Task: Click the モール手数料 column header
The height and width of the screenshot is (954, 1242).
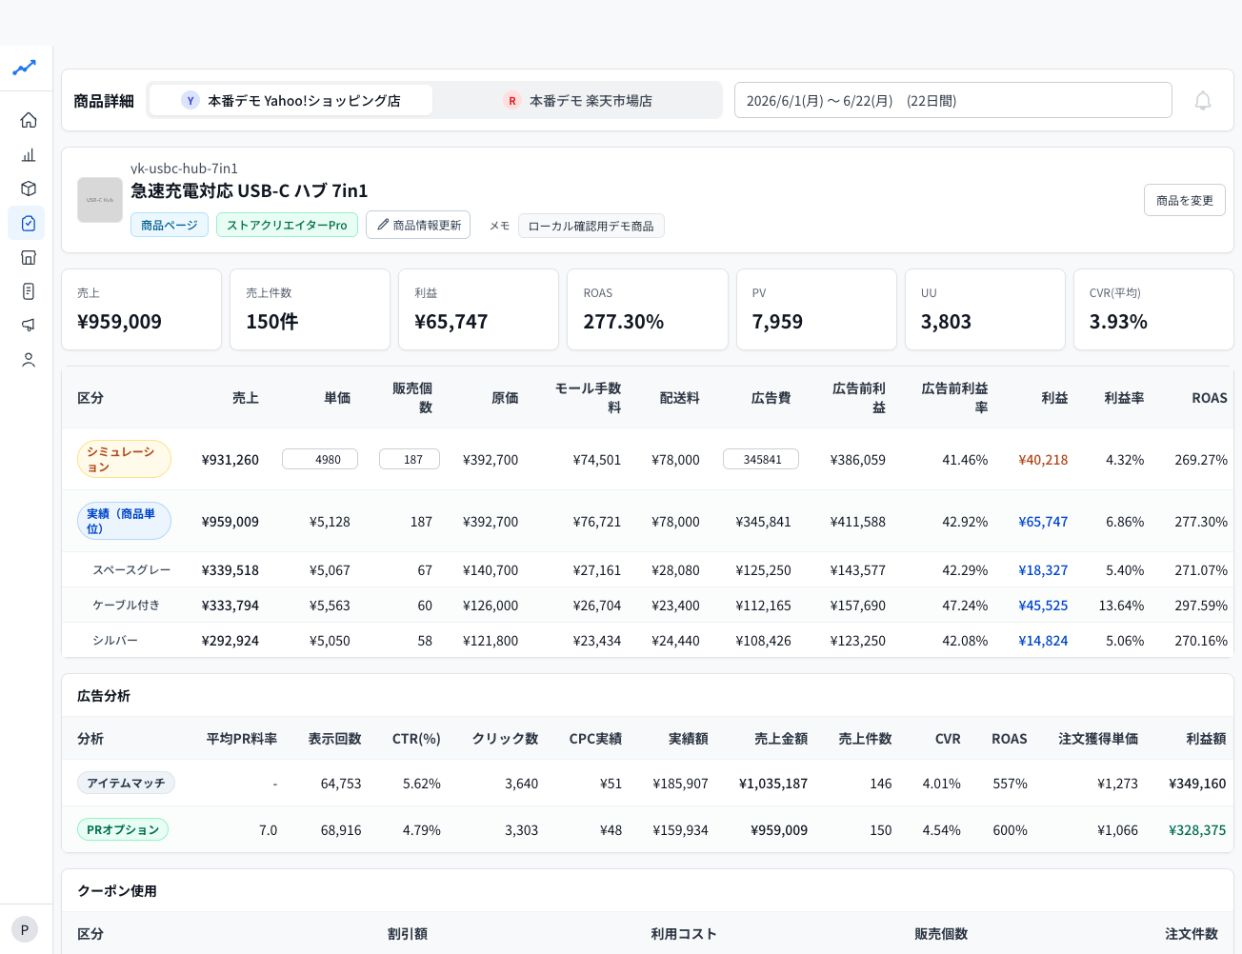Action: [587, 397]
